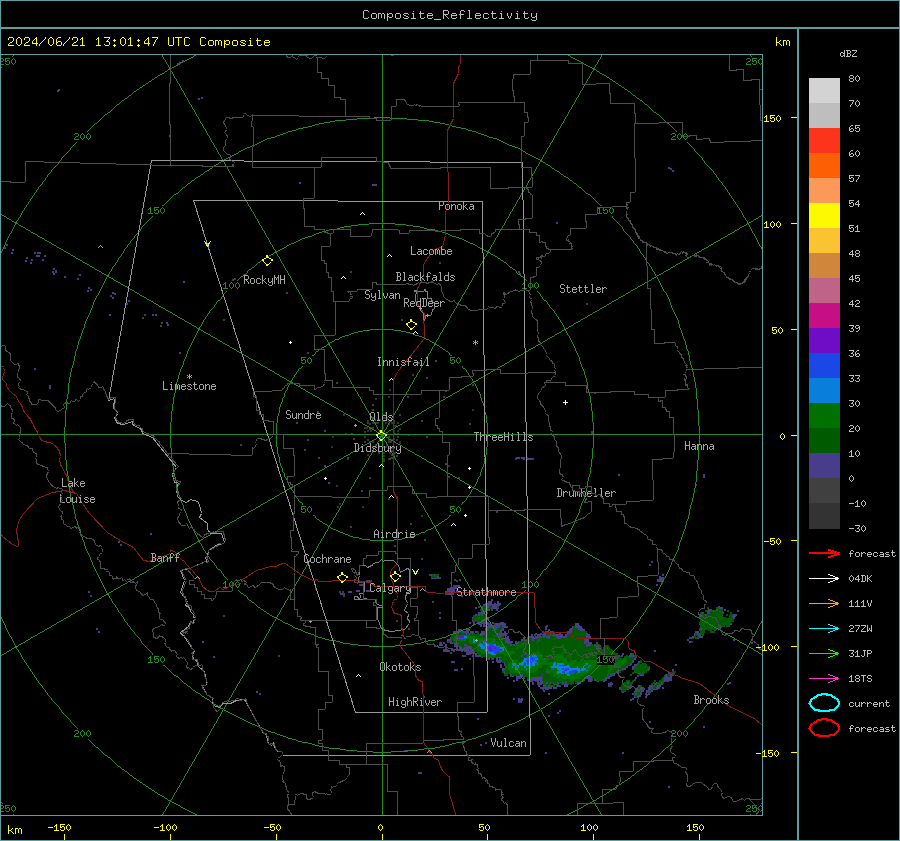Click the Okotoks label
900x841 pixels.
point(400,667)
